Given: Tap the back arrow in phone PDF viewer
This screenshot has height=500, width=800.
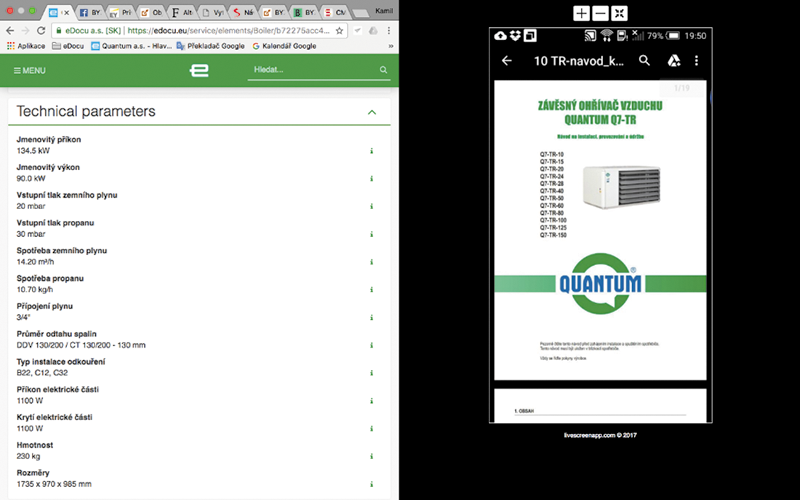Looking at the screenshot, I should coord(507,61).
